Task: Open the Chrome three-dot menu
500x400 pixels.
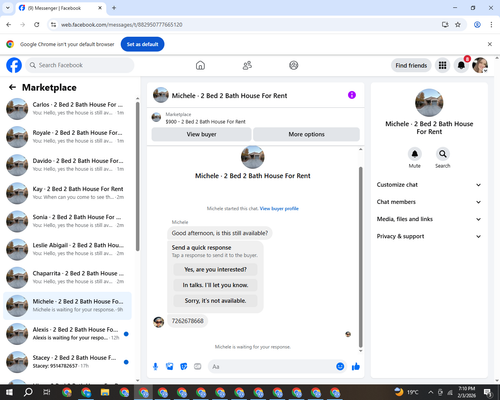Action: point(491,25)
